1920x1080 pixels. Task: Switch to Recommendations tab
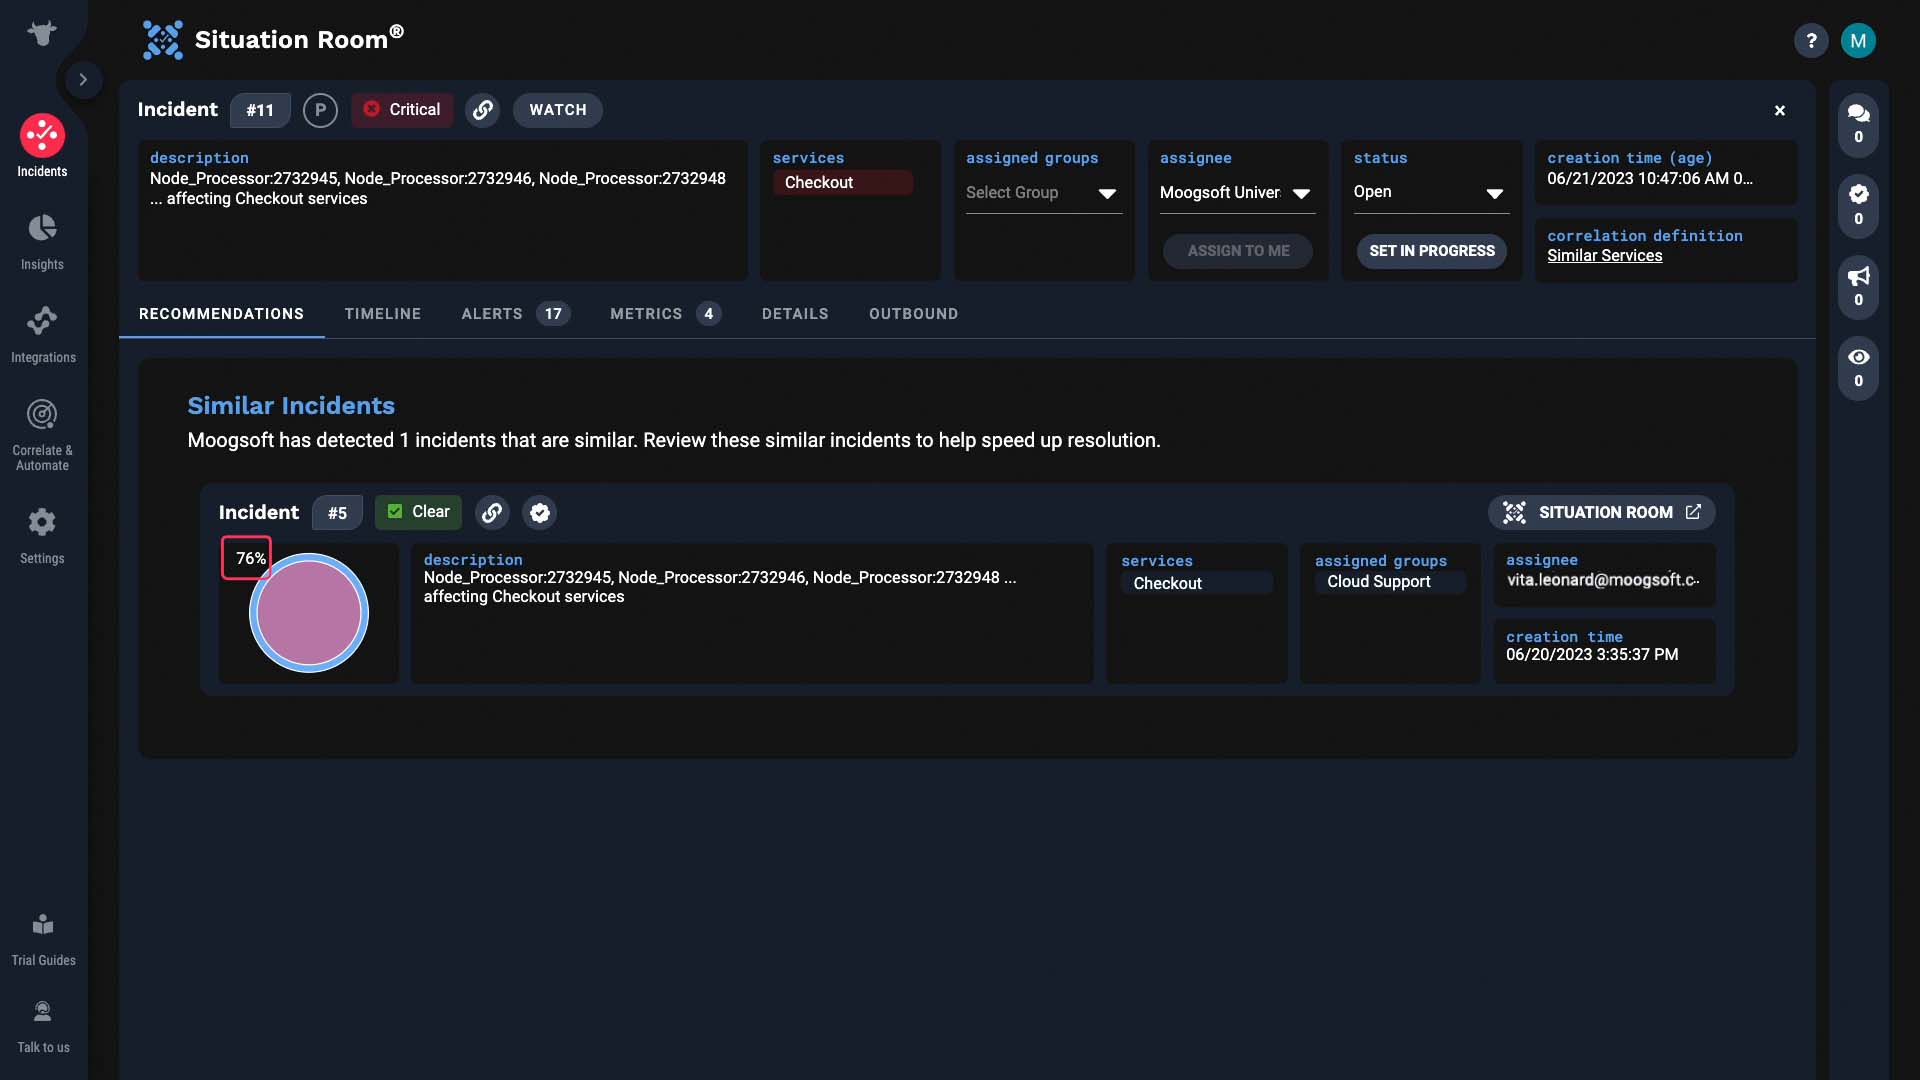click(221, 314)
